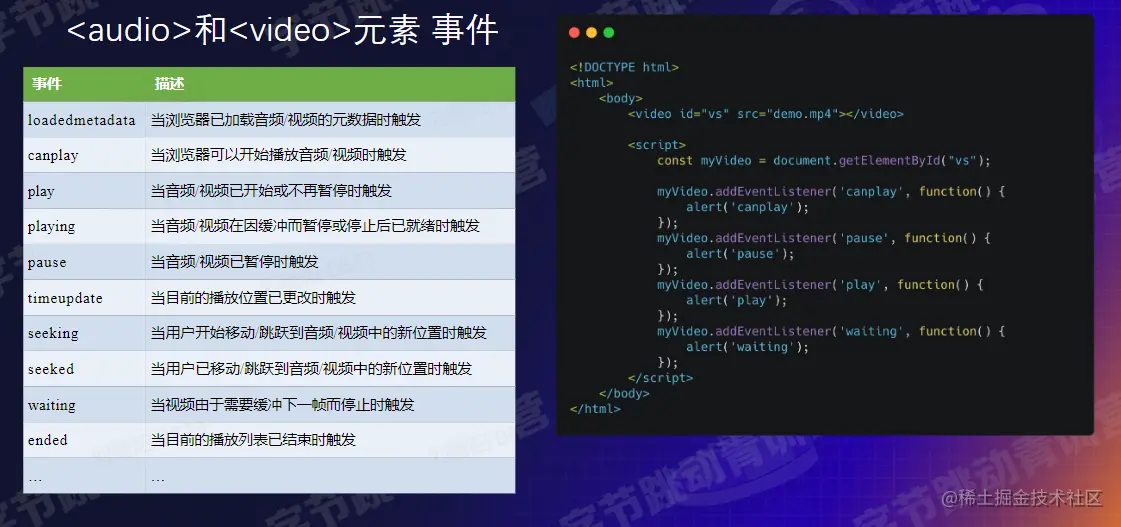Click description '当音频/视频已开始或不再暂停时触发'
The image size is (1121, 527).
[271, 191]
